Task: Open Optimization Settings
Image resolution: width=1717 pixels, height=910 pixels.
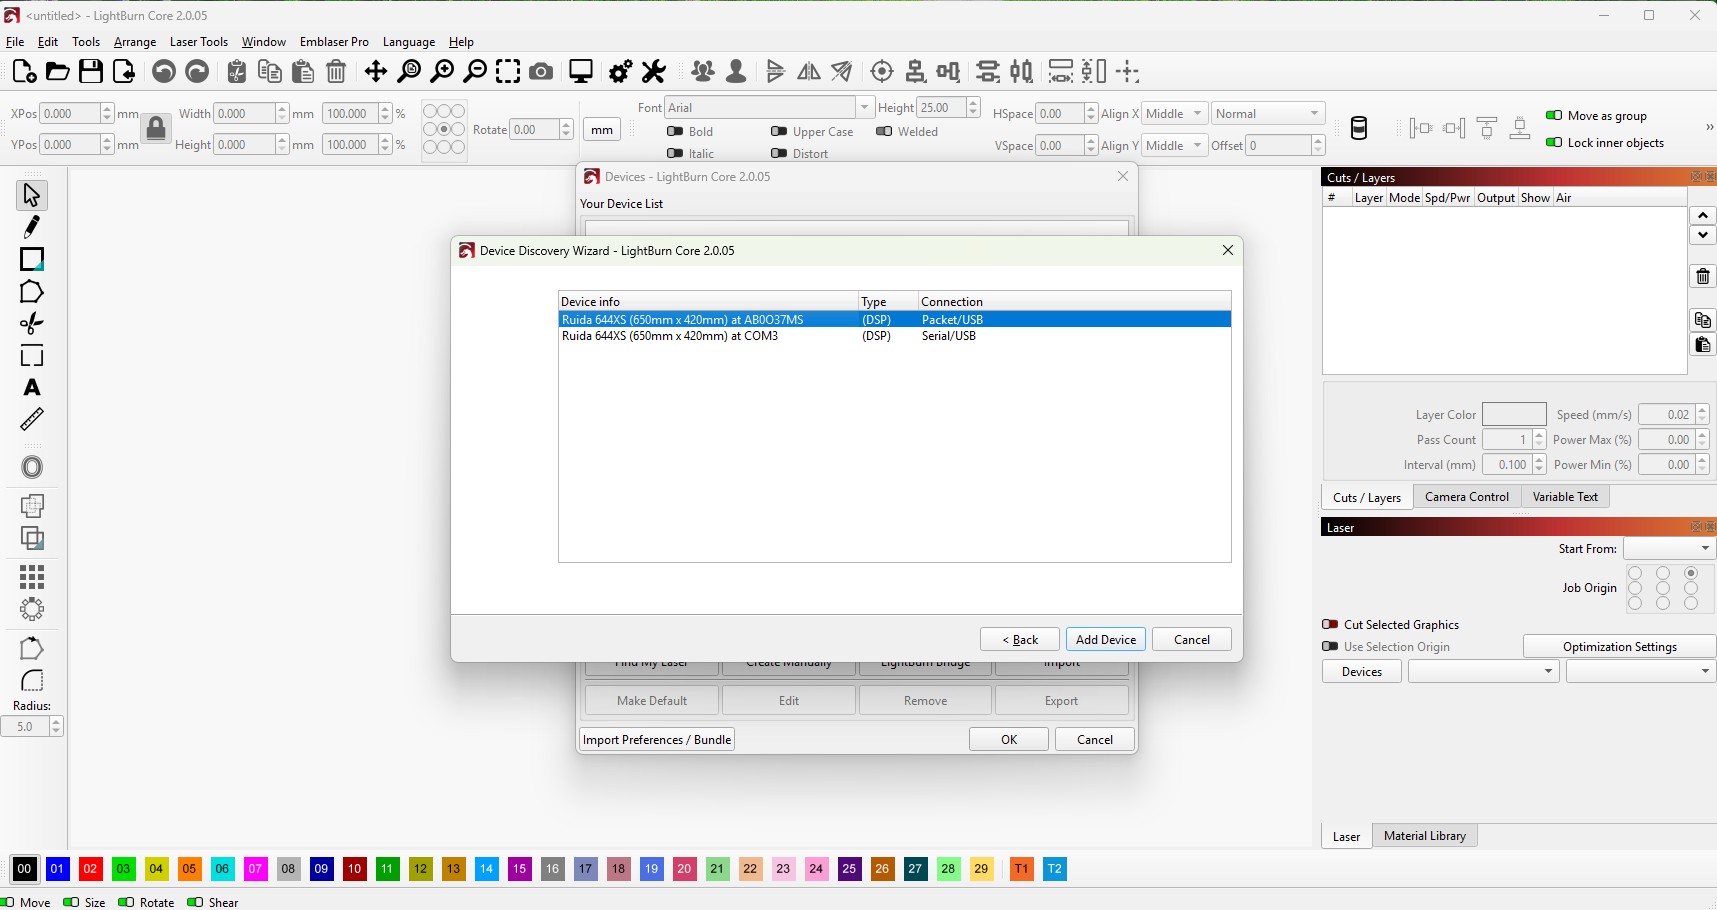Action: (x=1620, y=647)
